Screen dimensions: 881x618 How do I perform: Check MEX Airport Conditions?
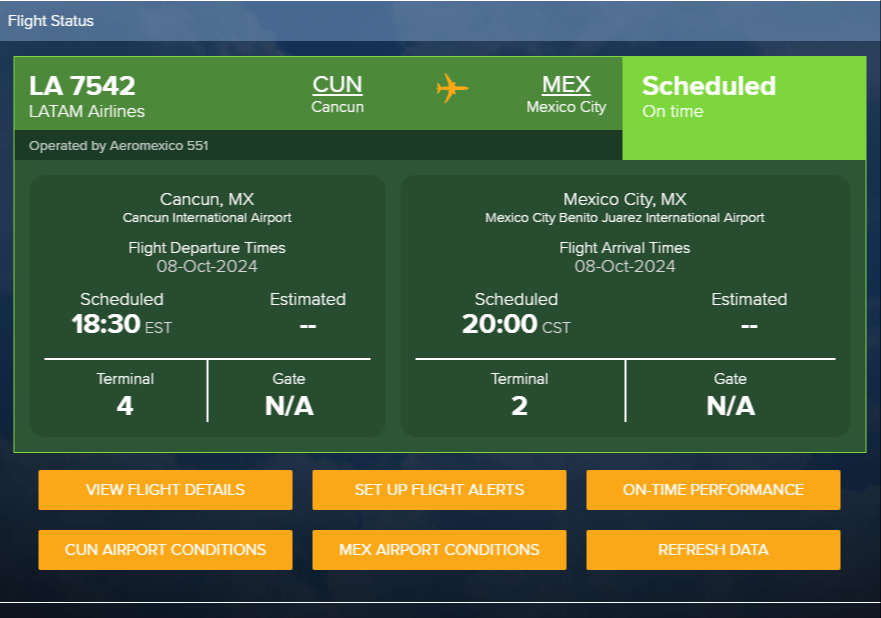pos(439,550)
